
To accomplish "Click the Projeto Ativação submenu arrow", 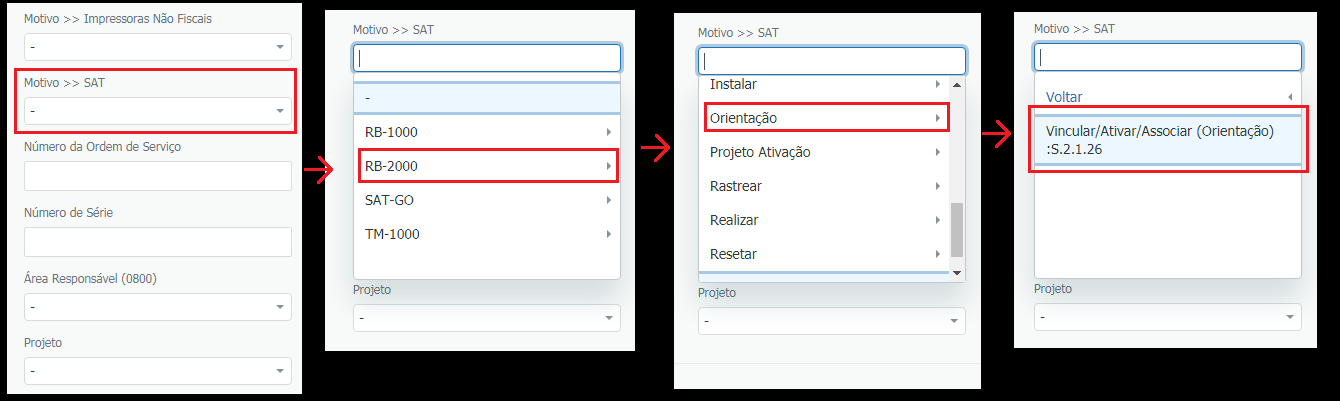I will coord(937,152).
